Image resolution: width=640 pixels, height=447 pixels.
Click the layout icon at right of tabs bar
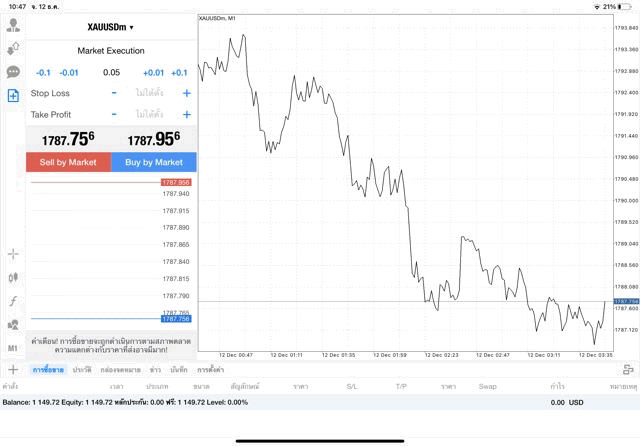click(x=629, y=370)
